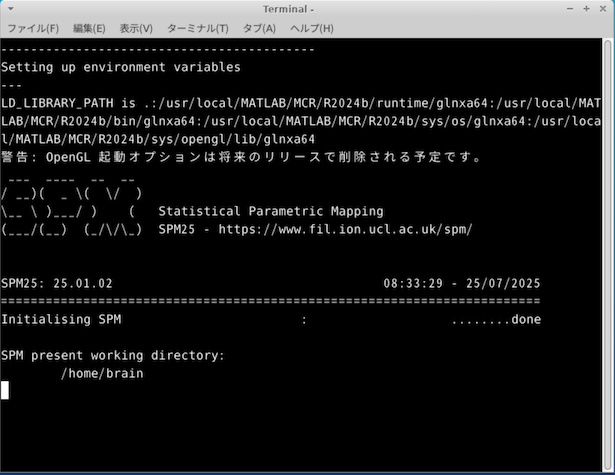Click 'Initialising SPM' text
Image resolution: width=615 pixels, height=475 pixels.
click(x=61, y=319)
